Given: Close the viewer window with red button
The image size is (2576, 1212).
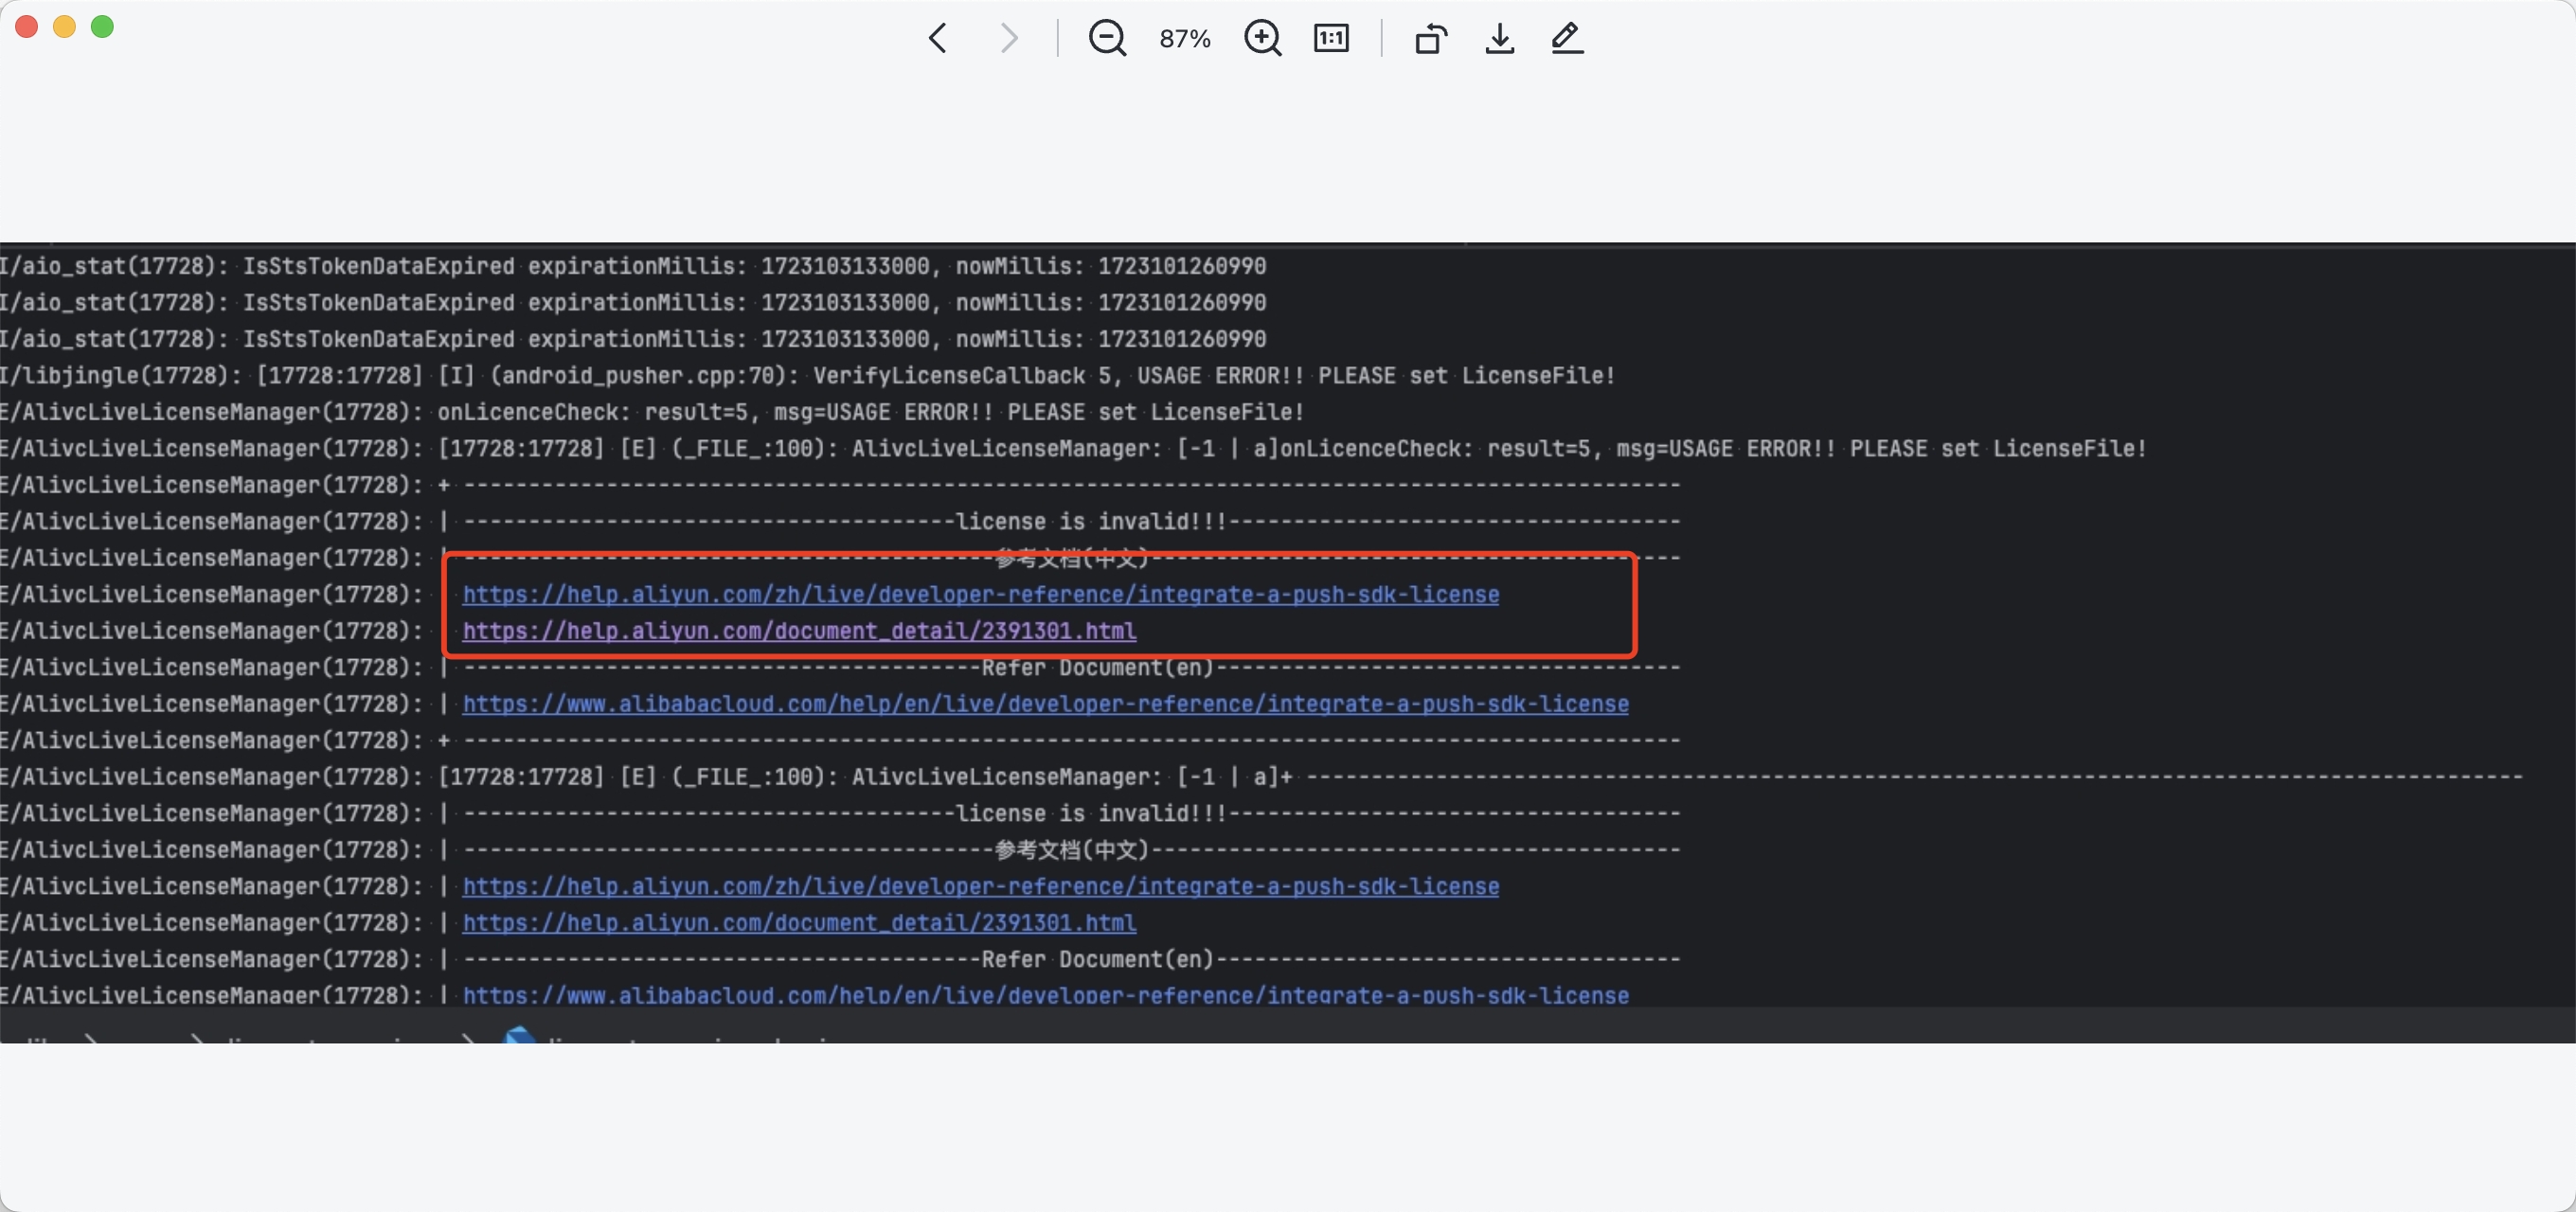Looking at the screenshot, I should pos(27,26).
